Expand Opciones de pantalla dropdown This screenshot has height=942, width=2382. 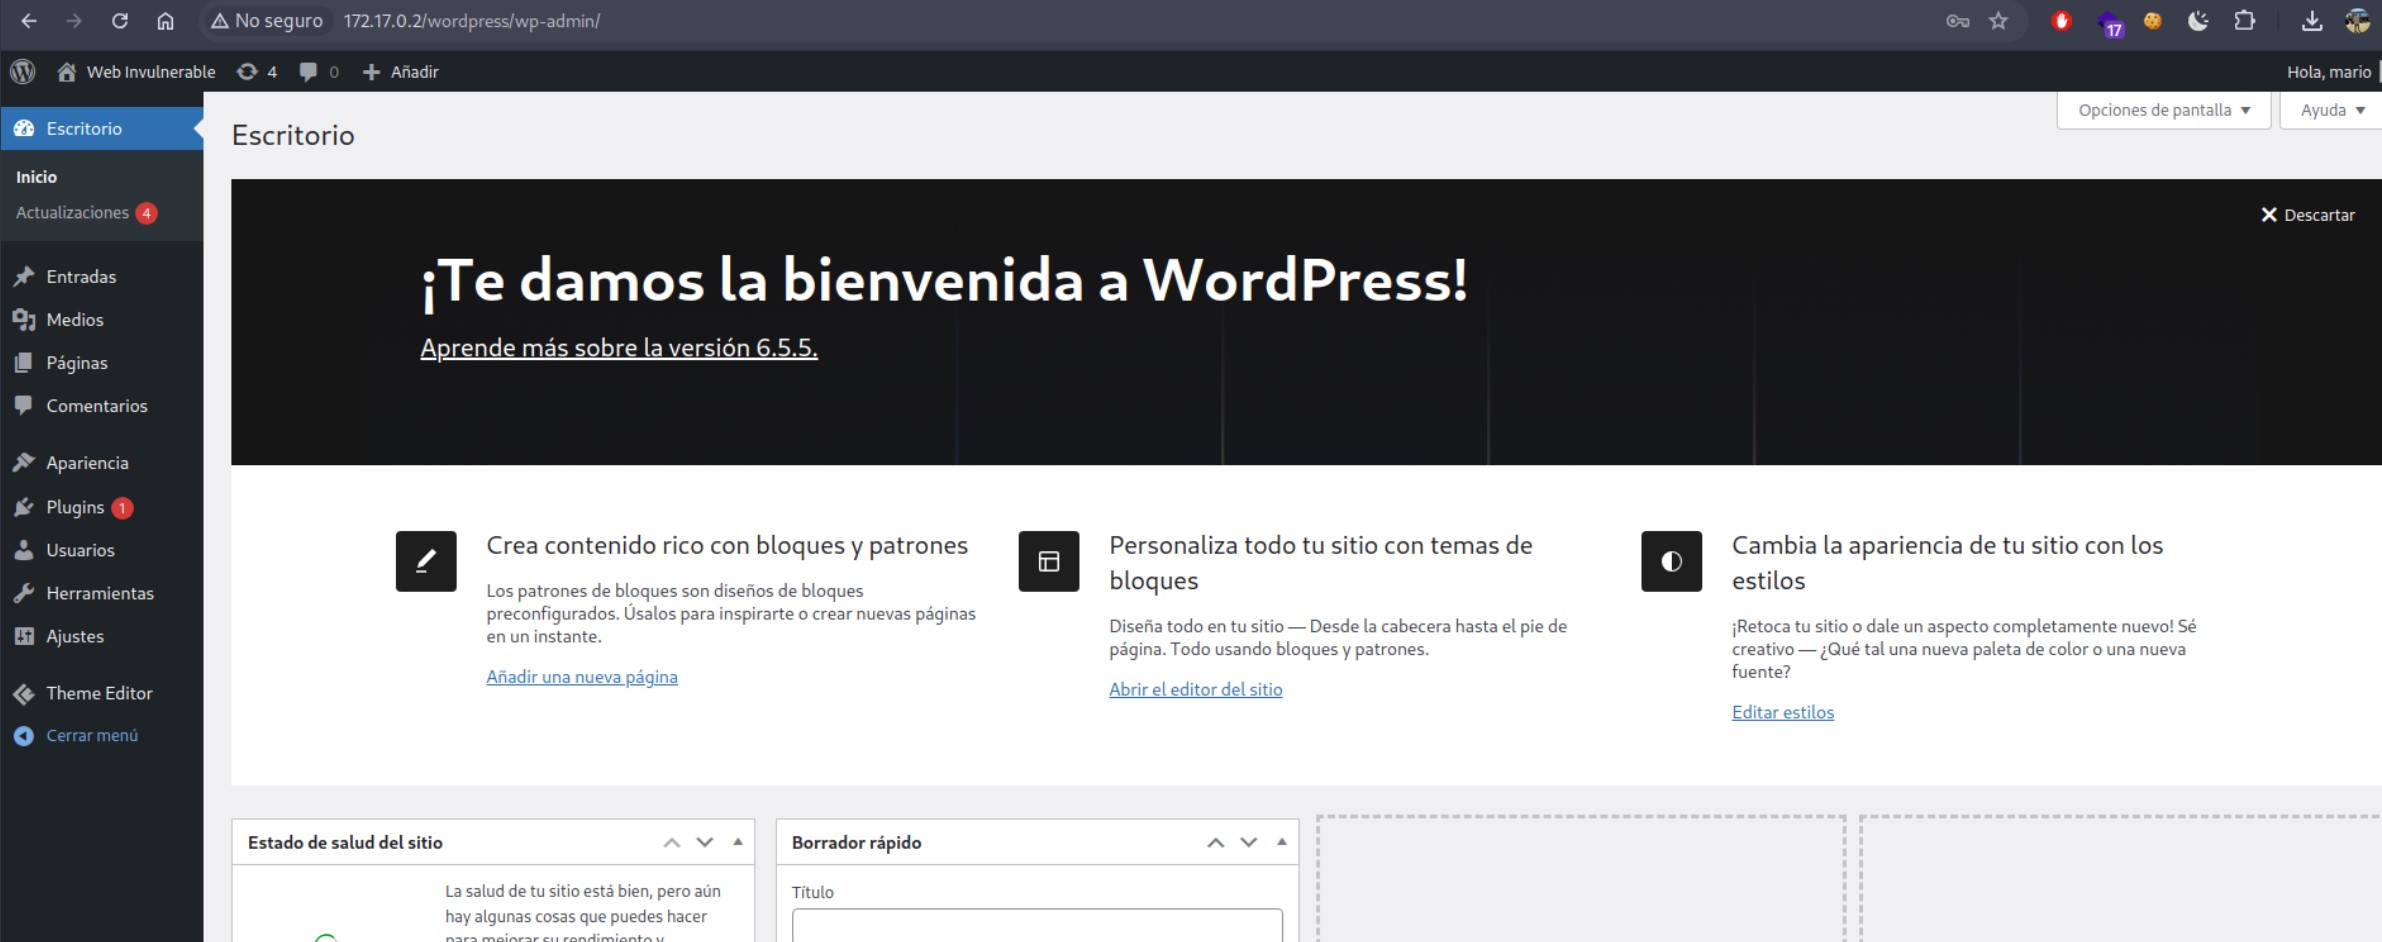tap(2164, 110)
